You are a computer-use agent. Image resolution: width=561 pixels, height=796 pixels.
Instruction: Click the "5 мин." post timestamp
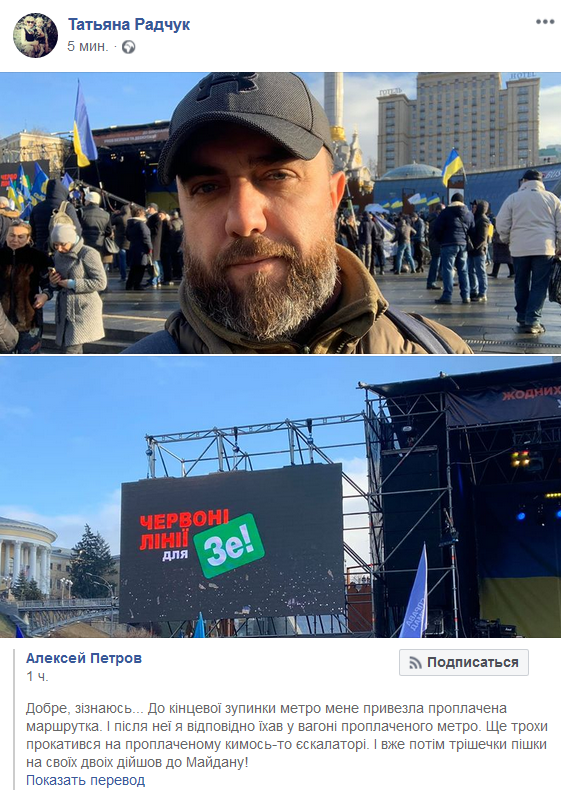88,47
